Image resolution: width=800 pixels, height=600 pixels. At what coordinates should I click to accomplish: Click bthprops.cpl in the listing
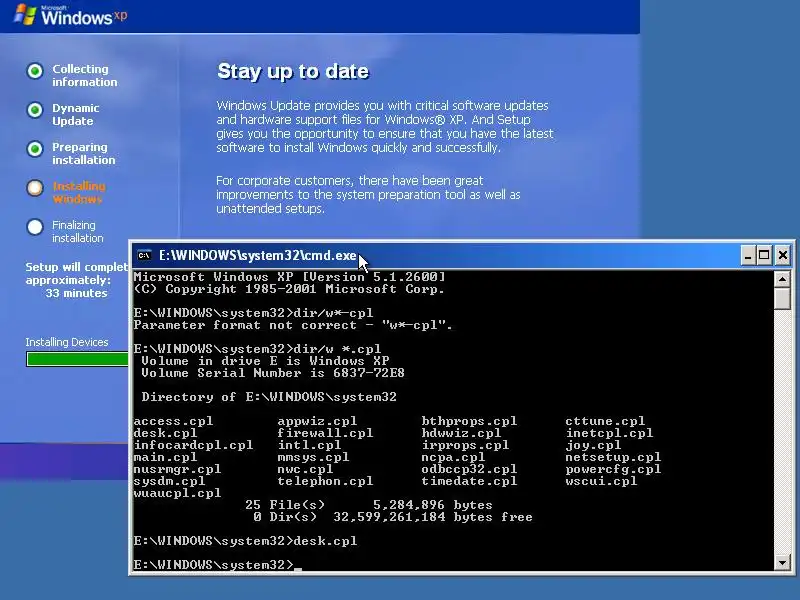tap(469, 421)
